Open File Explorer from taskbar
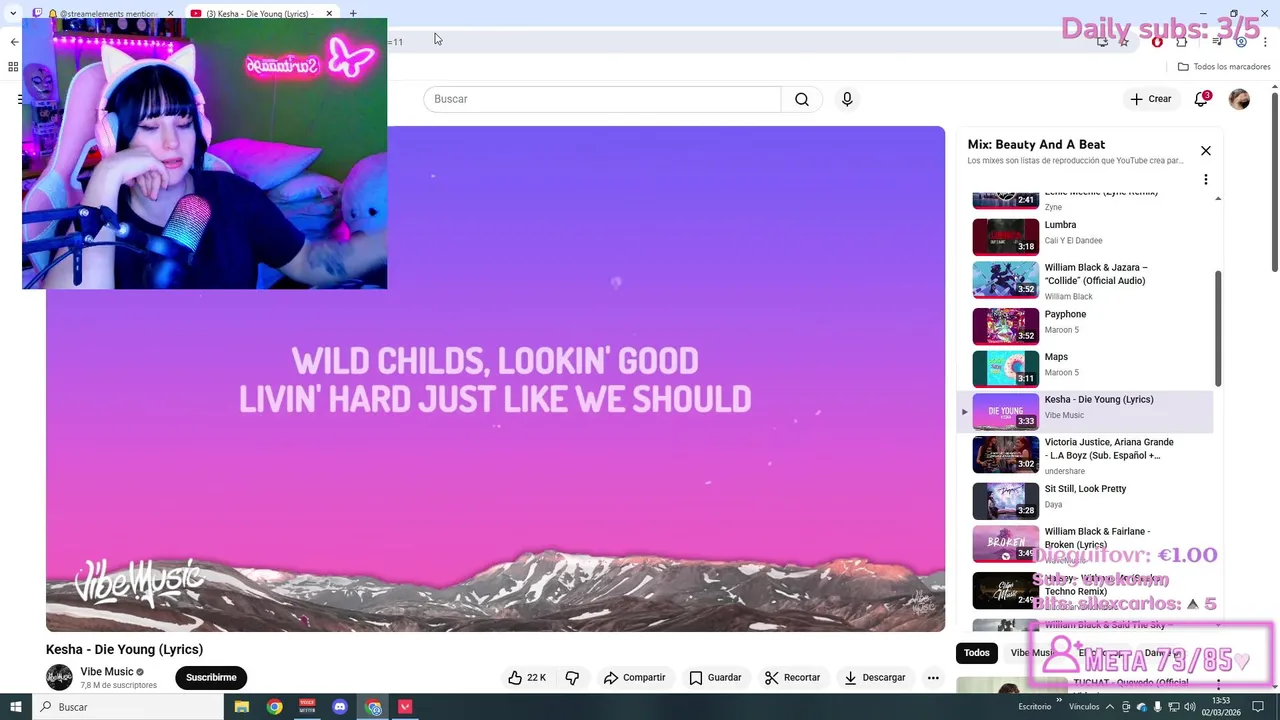The width and height of the screenshot is (1280, 720). click(241, 707)
